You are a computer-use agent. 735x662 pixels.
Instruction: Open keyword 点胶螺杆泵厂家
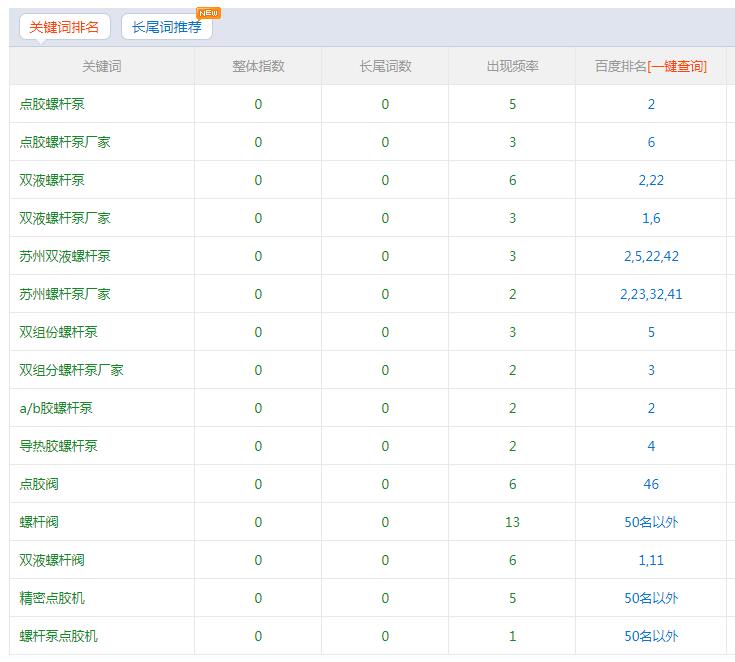(x=65, y=142)
